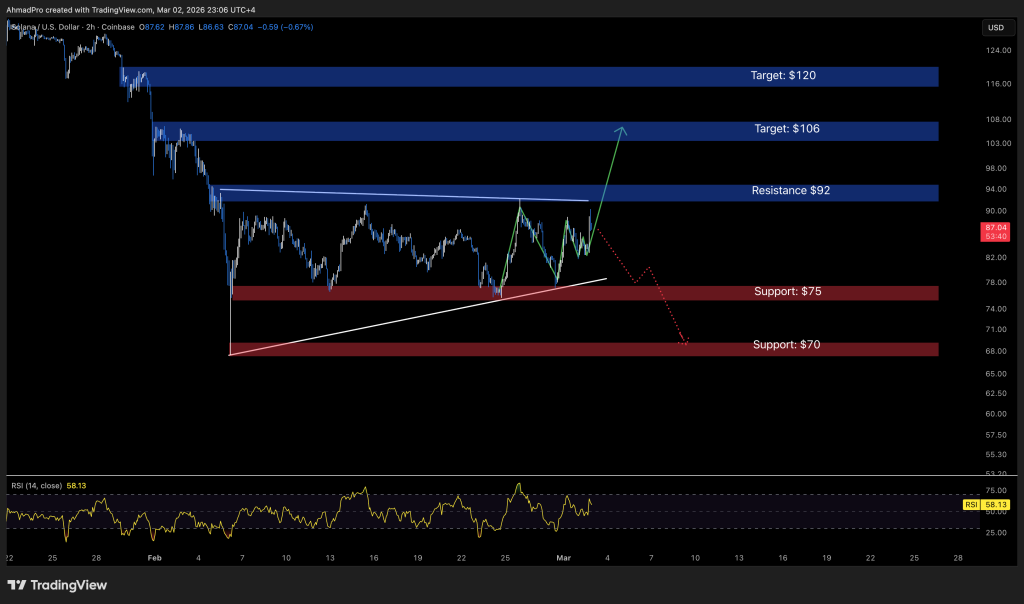This screenshot has height=604, width=1024.
Task: Select the Support: $70 zone label
Action: pos(787,345)
